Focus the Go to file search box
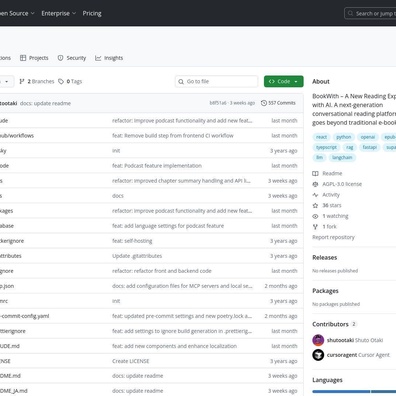The height and width of the screenshot is (396, 396). [216, 81]
